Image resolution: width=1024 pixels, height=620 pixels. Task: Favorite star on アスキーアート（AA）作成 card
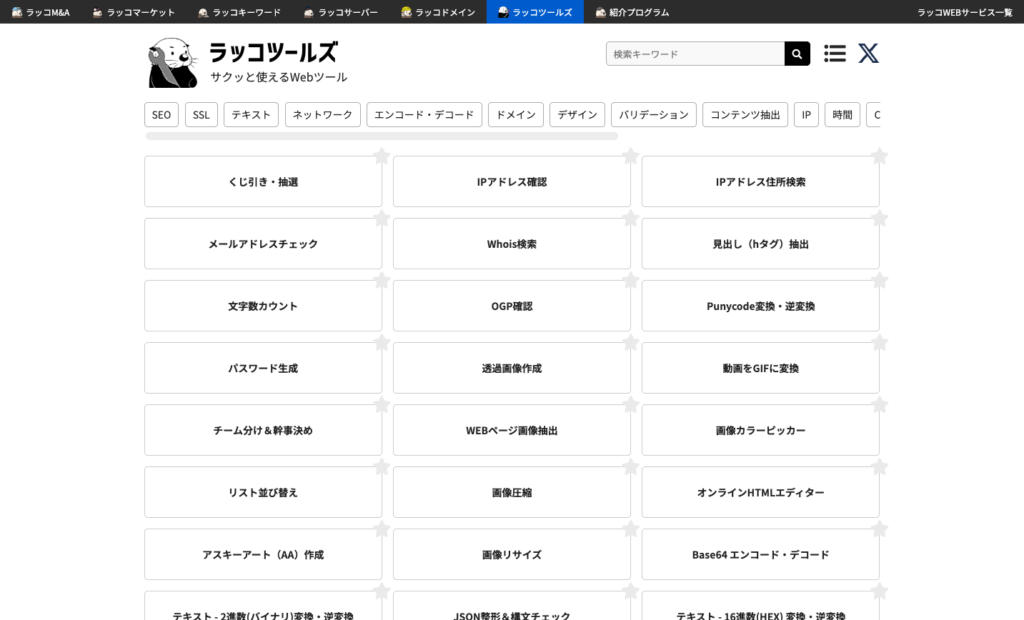click(381, 529)
